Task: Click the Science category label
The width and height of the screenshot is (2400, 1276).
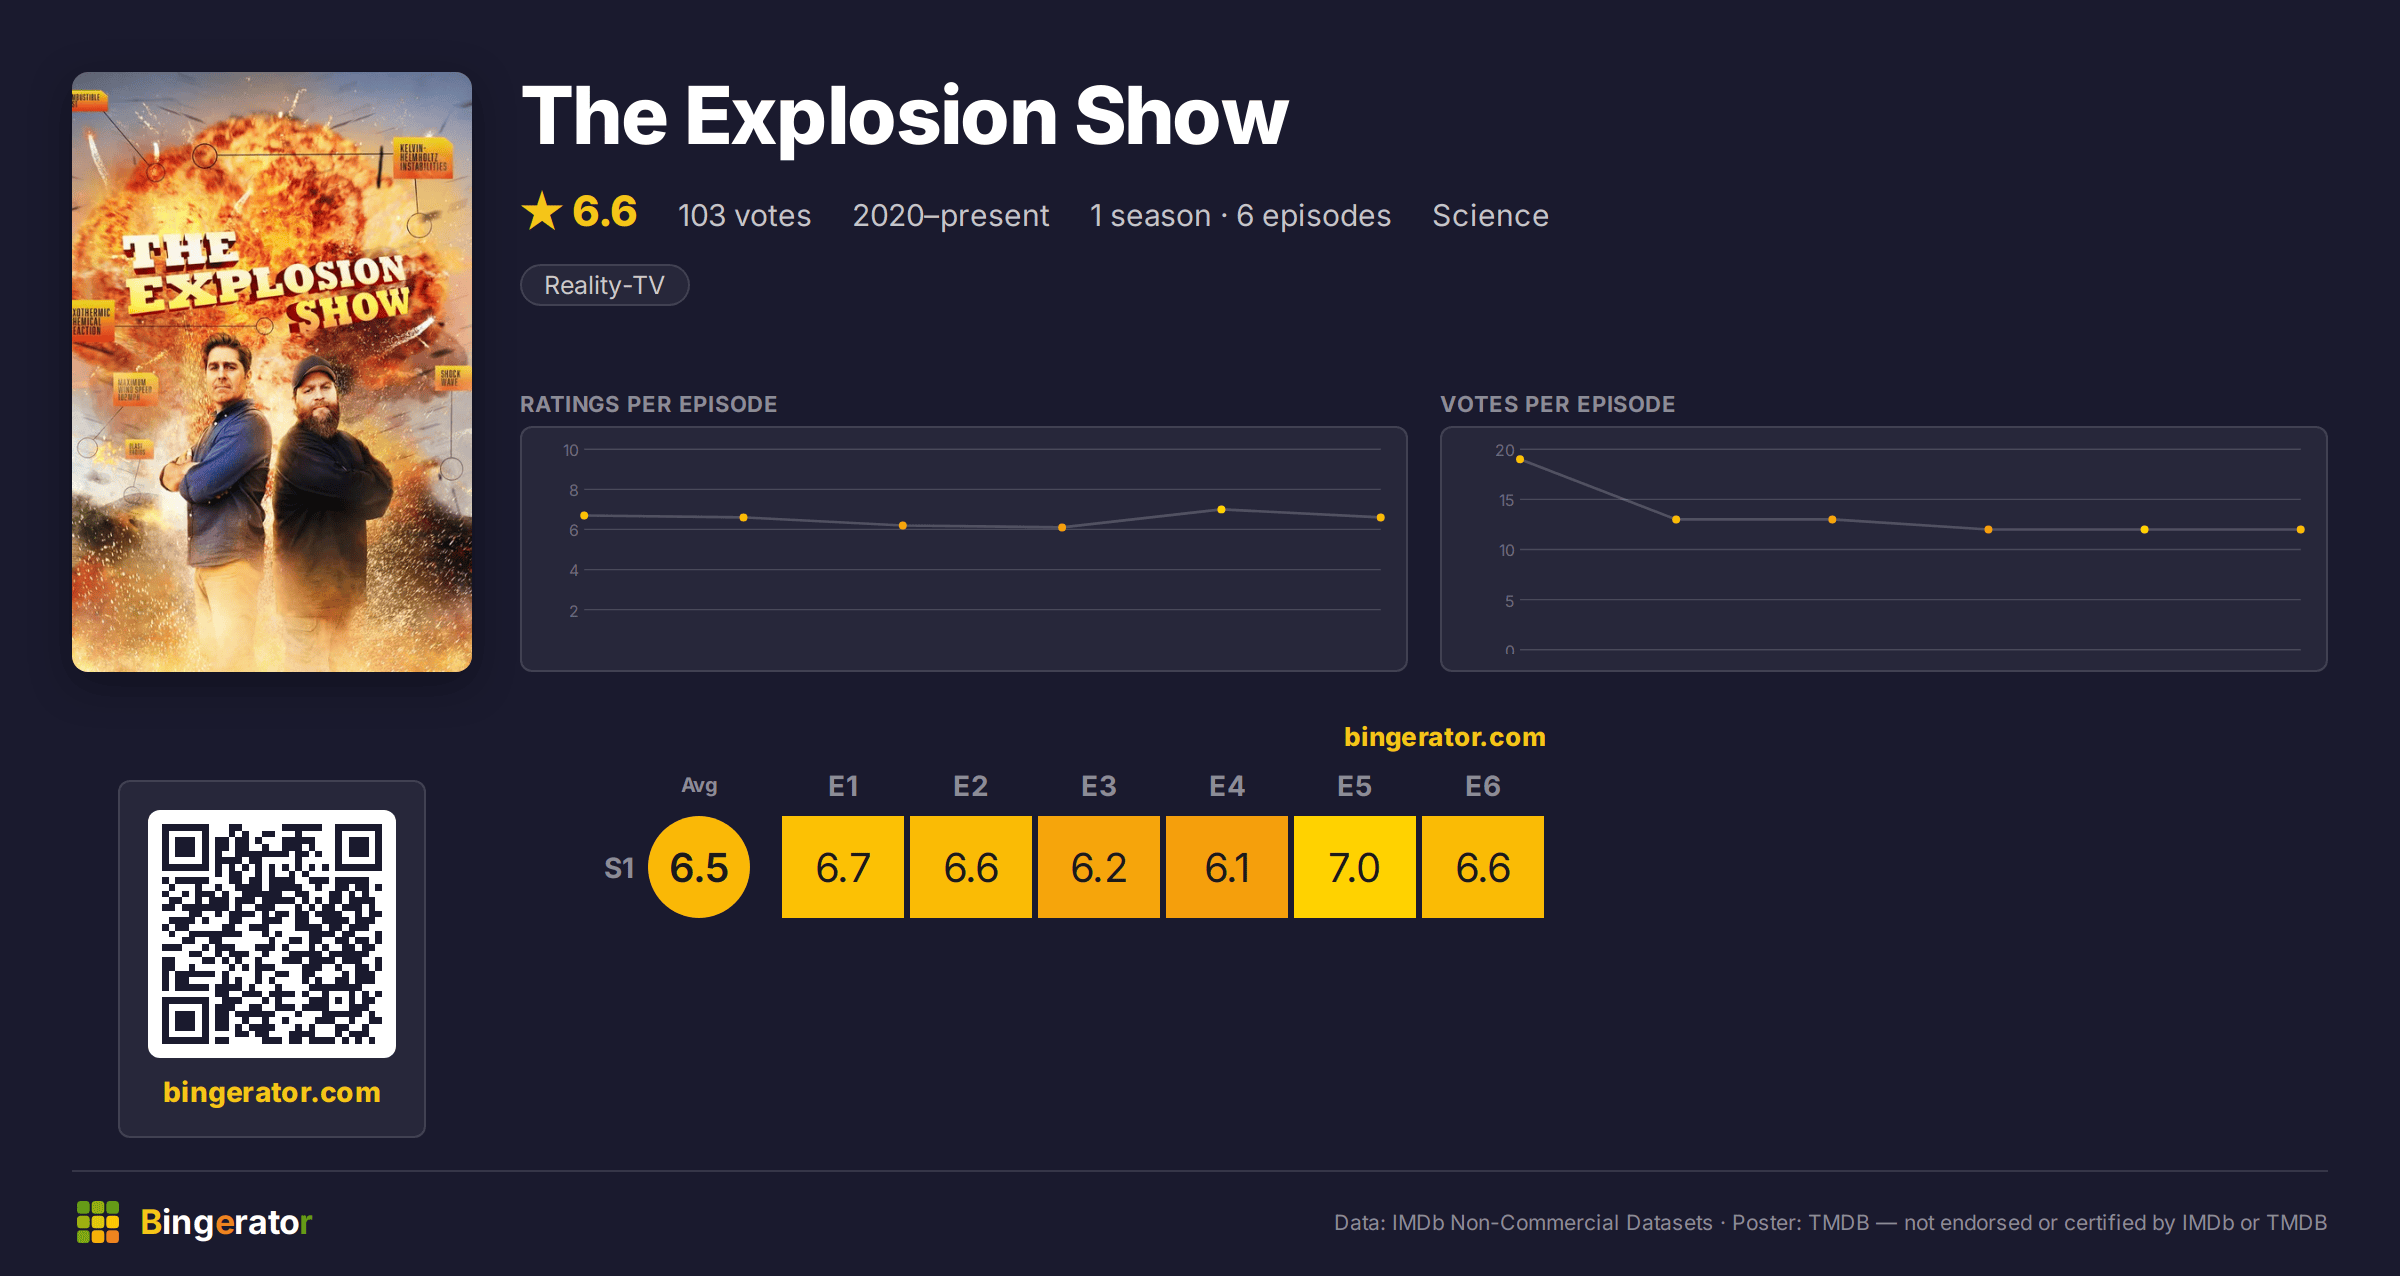Action: (x=1490, y=216)
